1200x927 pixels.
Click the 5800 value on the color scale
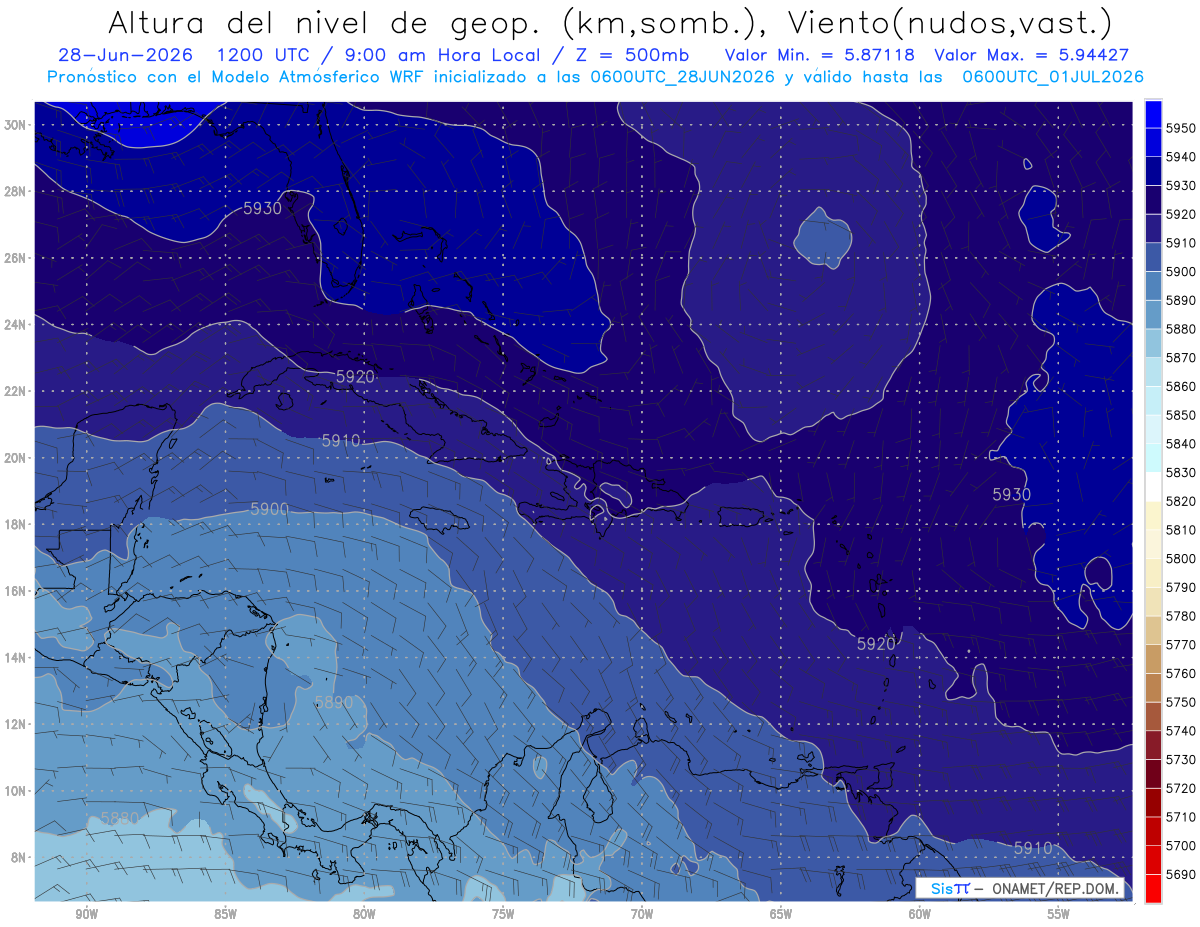click(x=1181, y=558)
